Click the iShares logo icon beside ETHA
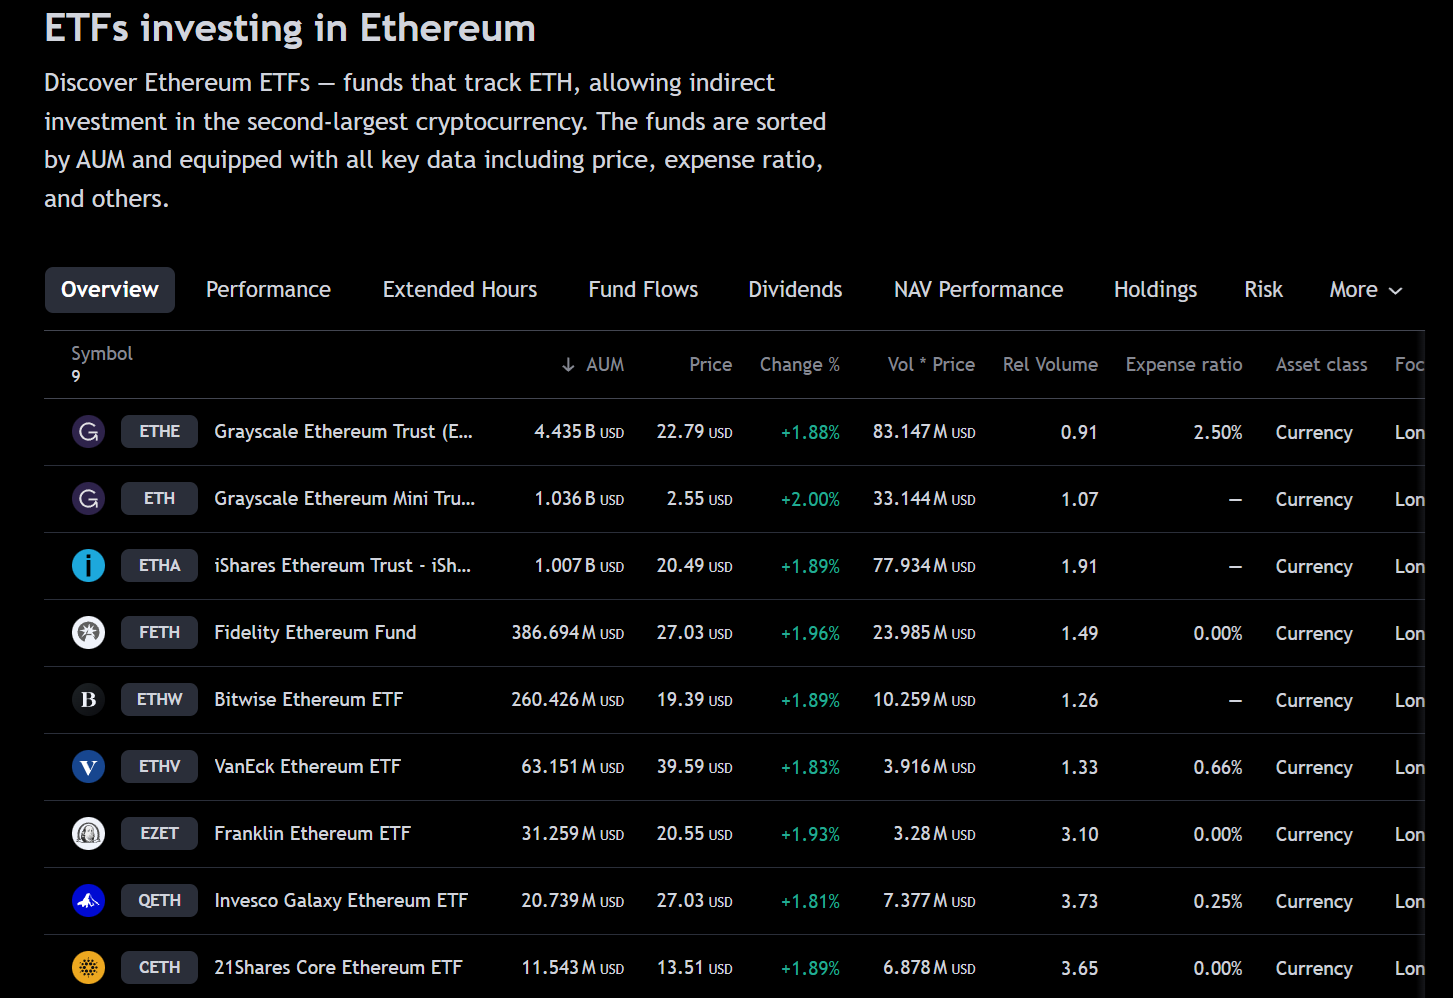The height and width of the screenshot is (998, 1453). [88, 566]
